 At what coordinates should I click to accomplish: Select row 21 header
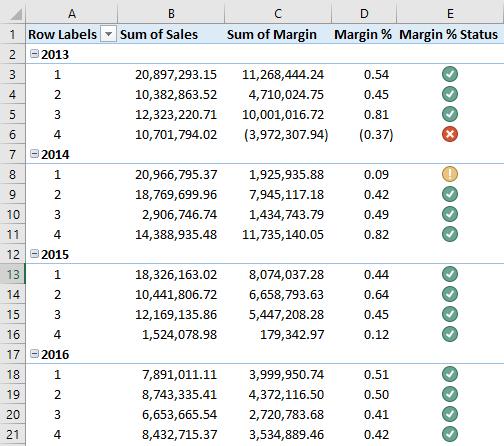[x=13, y=434]
